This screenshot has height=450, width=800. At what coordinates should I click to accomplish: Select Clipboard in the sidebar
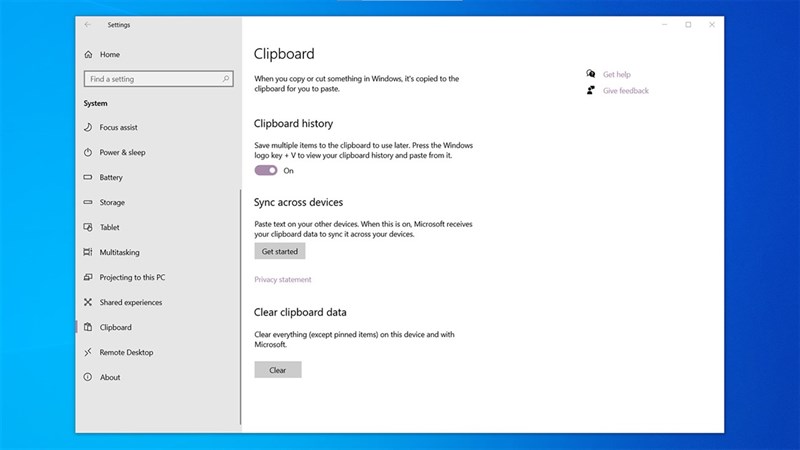[x=115, y=327]
